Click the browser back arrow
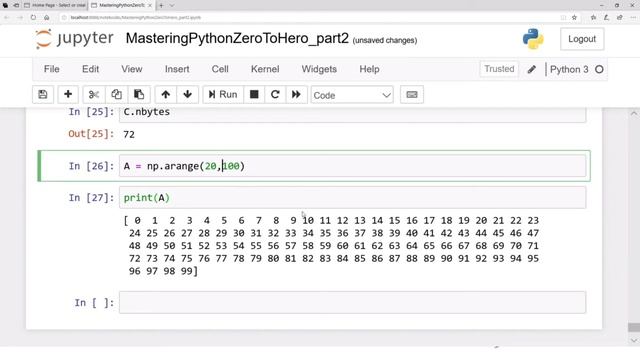Screen dimensions: 640x360 (x=7, y=18)
